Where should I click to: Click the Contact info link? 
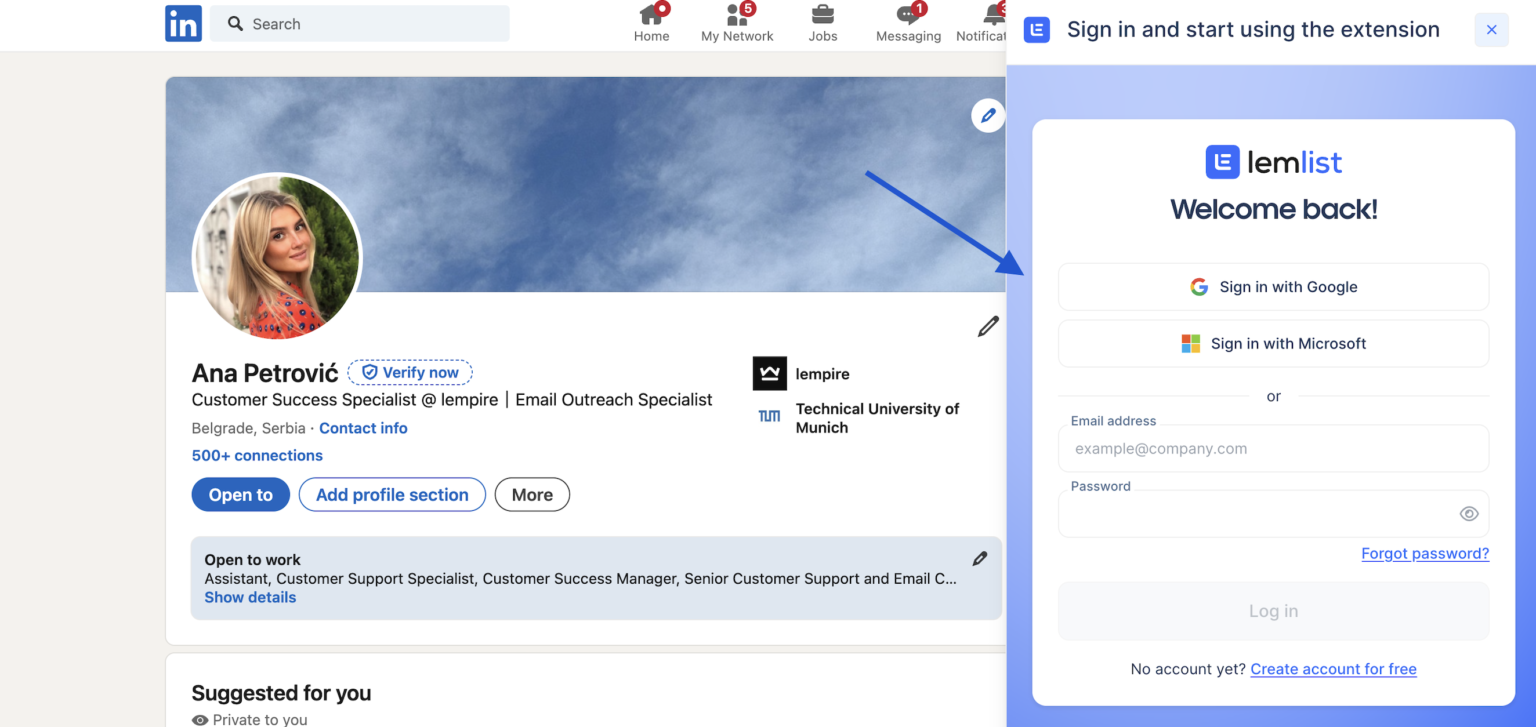362,428
